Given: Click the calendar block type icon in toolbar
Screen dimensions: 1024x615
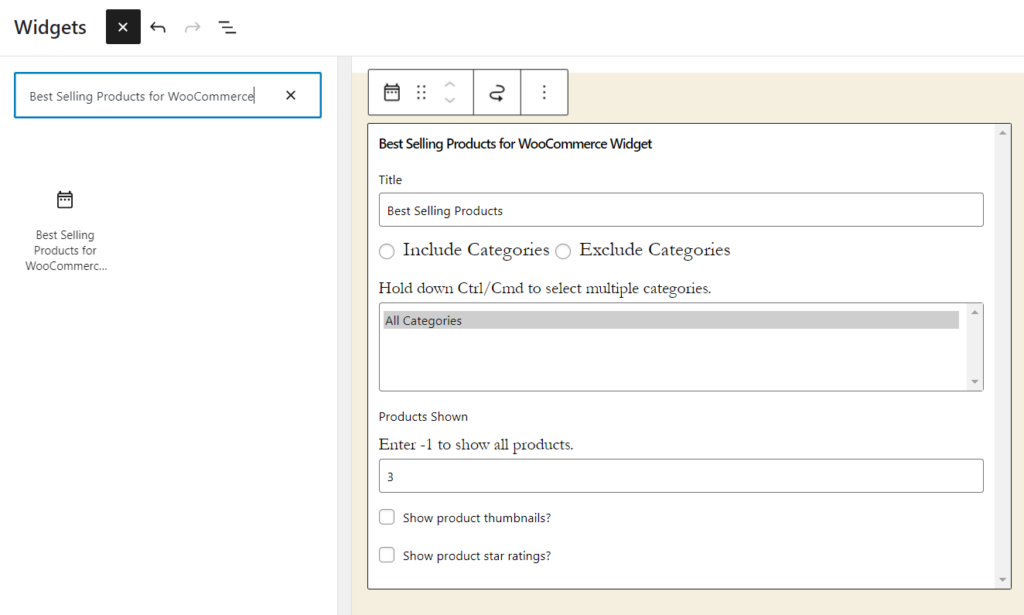Looking at the screenshot, I should pos(392,92).
